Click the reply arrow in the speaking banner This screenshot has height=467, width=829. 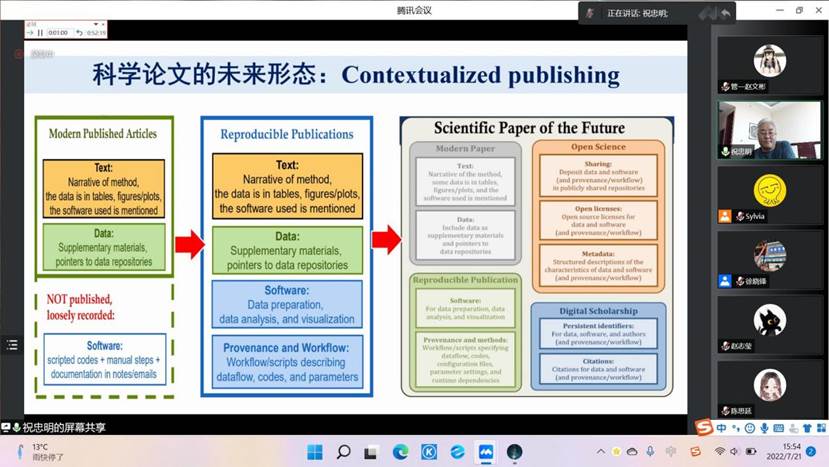pyautogui.click(x=725, y=12)
